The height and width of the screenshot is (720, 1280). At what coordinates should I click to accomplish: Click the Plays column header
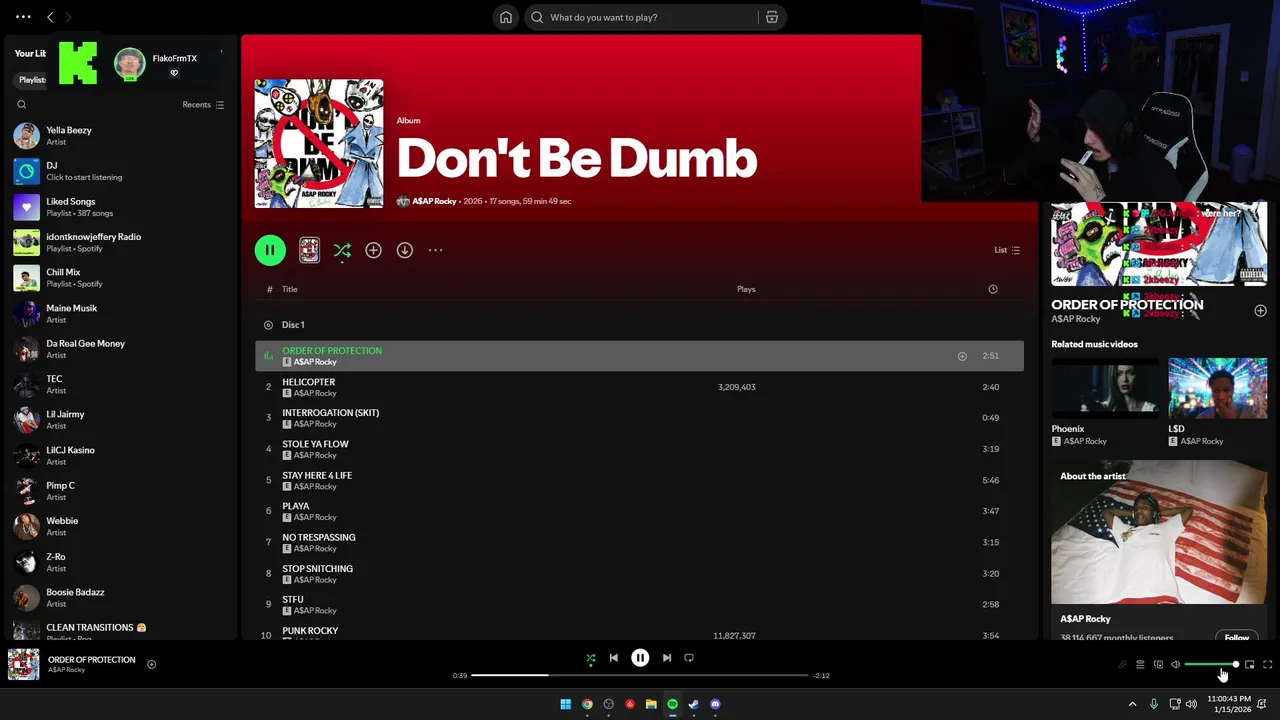click(x=746, y=289)
